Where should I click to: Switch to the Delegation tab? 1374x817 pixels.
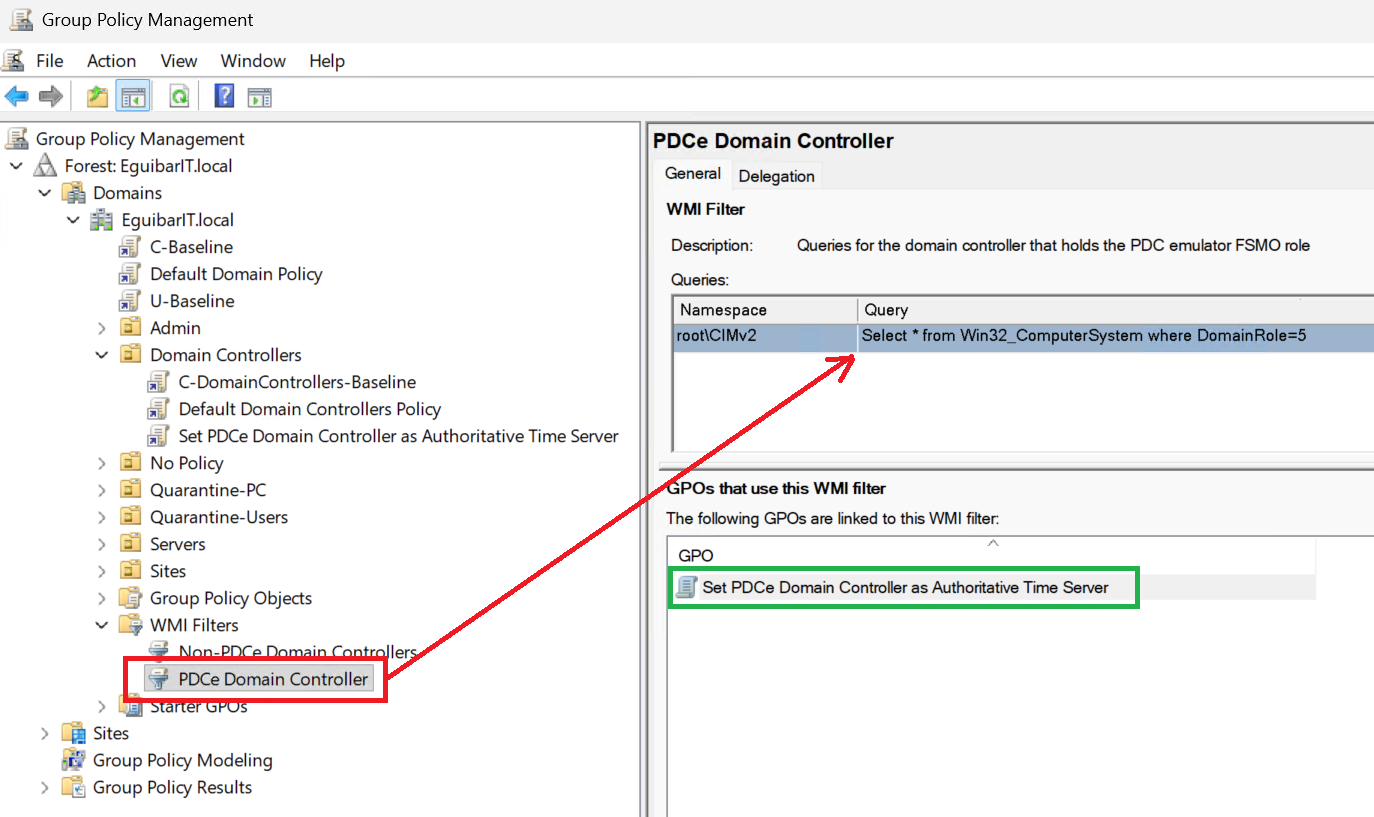[776, 176]
